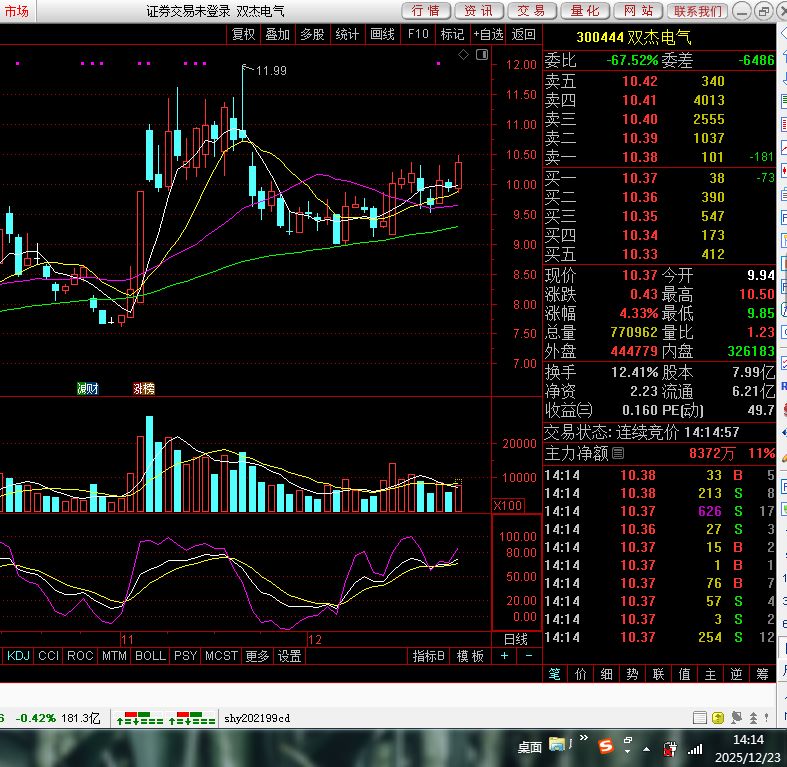The image size is (787, 767).
Task: Click 叠加 overlay in the chart toolbar
Action: pos(278,34)
